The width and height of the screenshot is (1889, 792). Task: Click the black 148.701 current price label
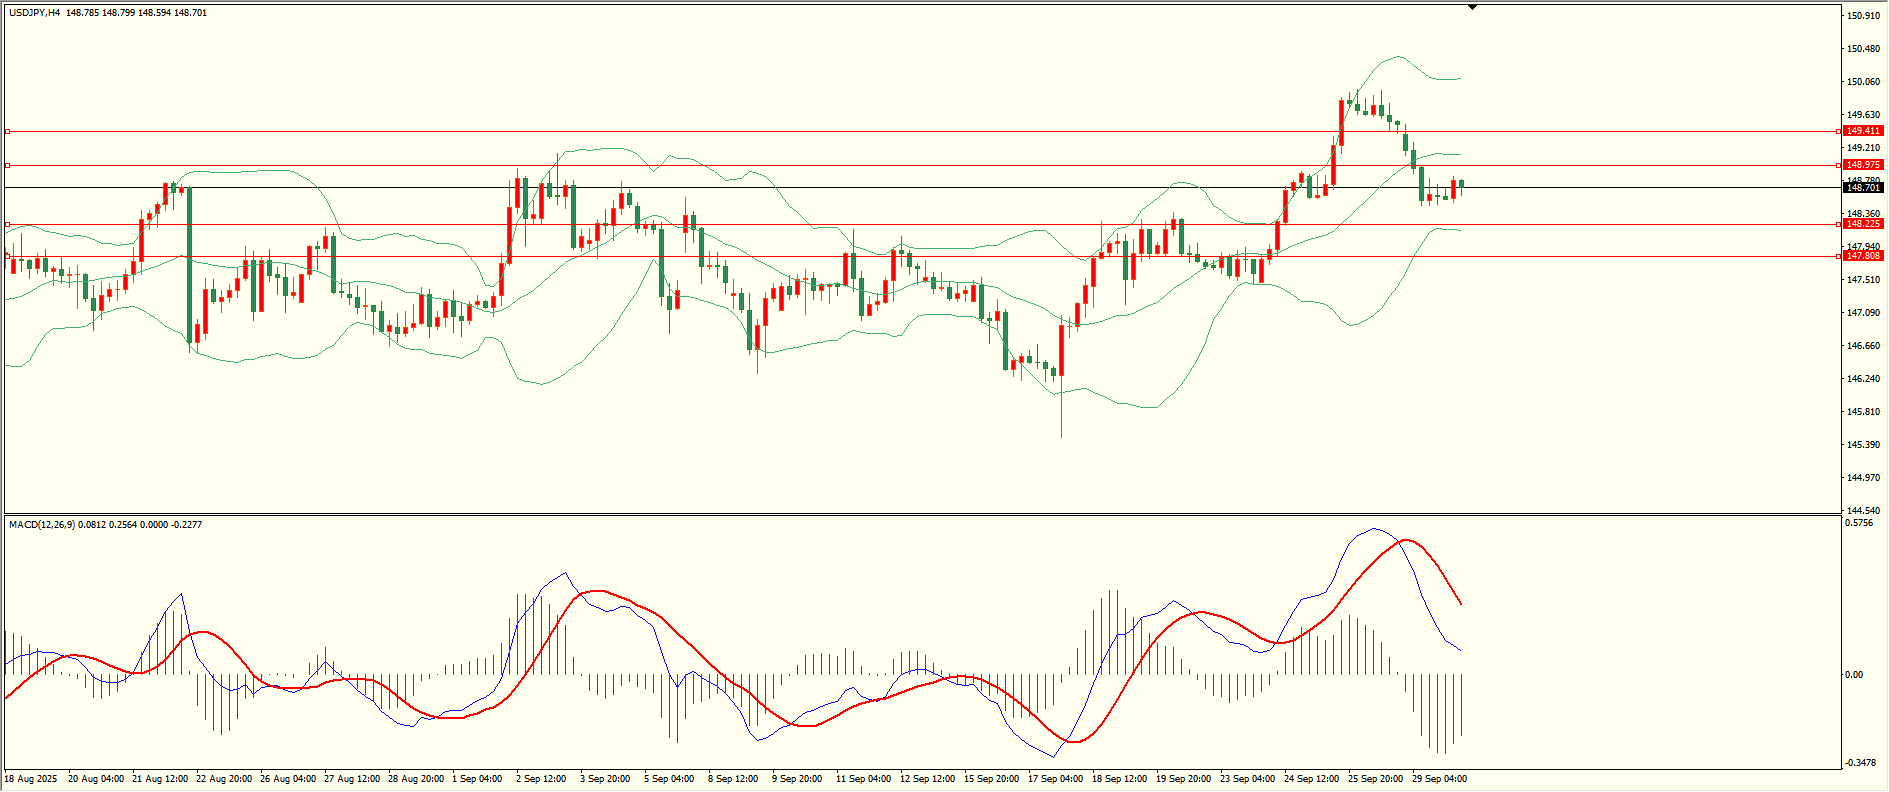pos(1863,188)
